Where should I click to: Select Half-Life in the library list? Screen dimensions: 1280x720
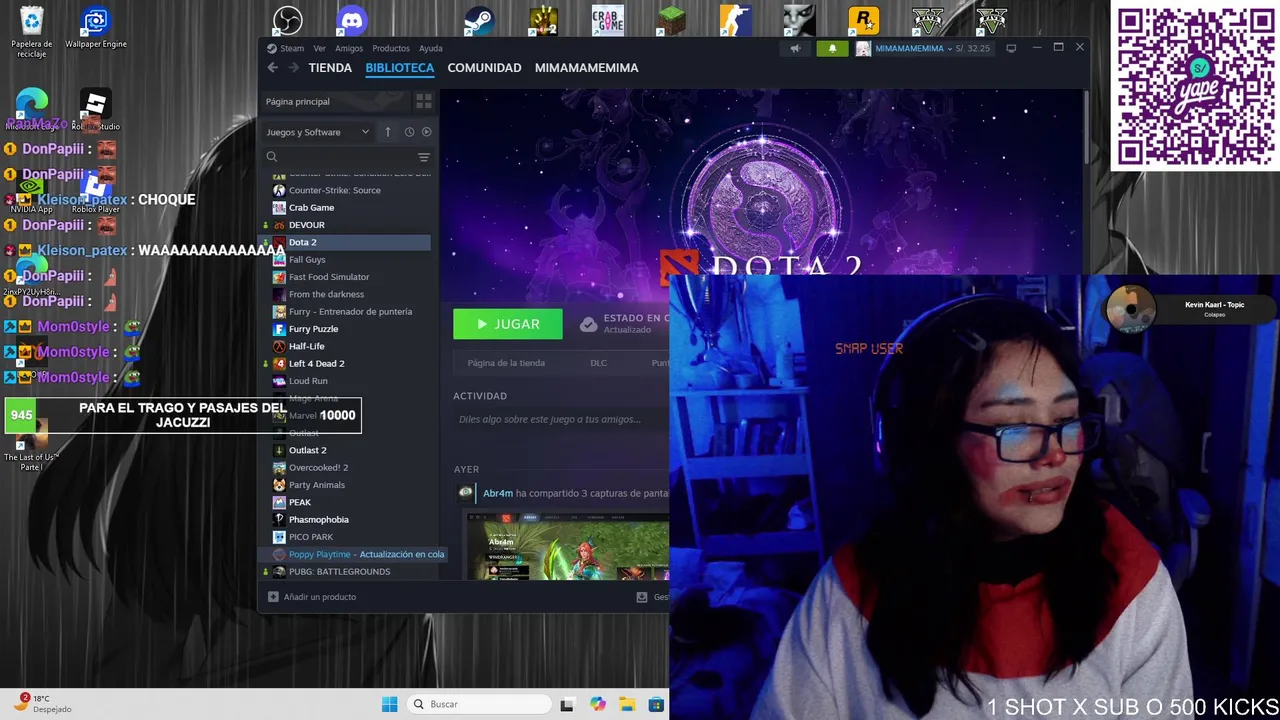pos(306,346)
